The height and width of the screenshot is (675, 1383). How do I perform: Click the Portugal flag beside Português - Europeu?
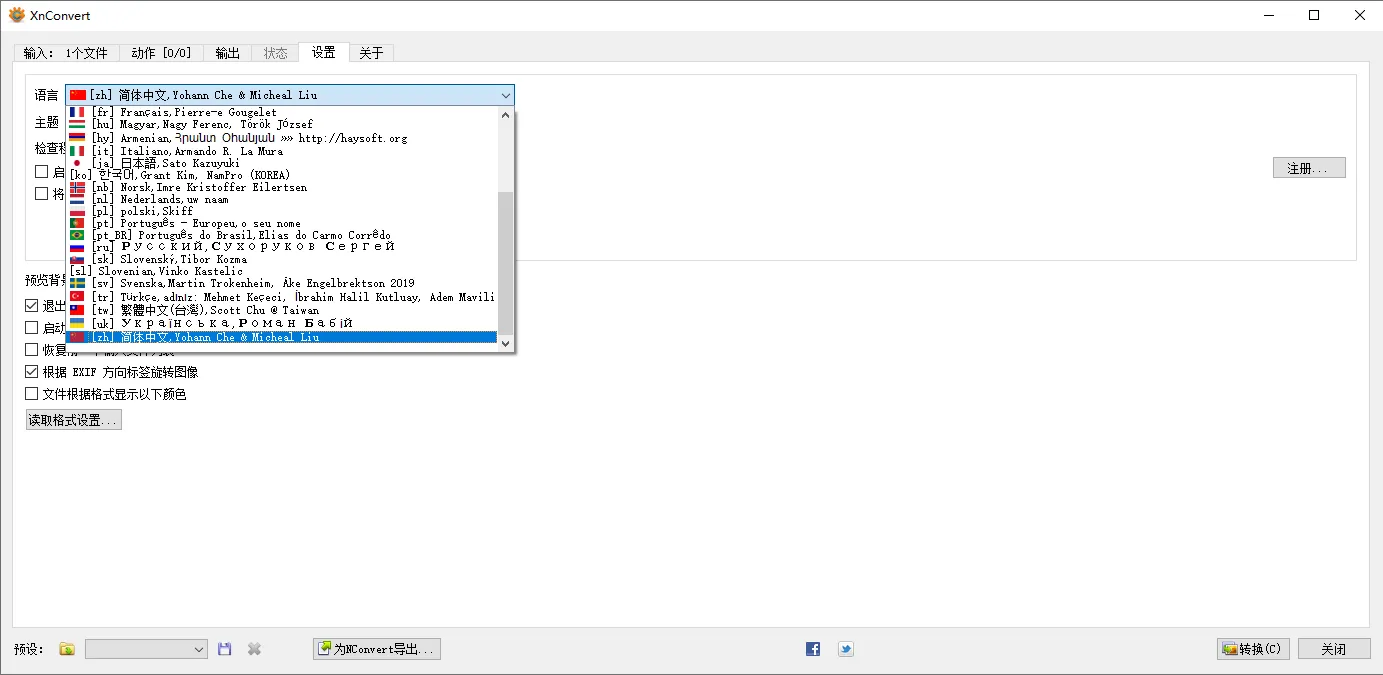(x=77, y=223)
